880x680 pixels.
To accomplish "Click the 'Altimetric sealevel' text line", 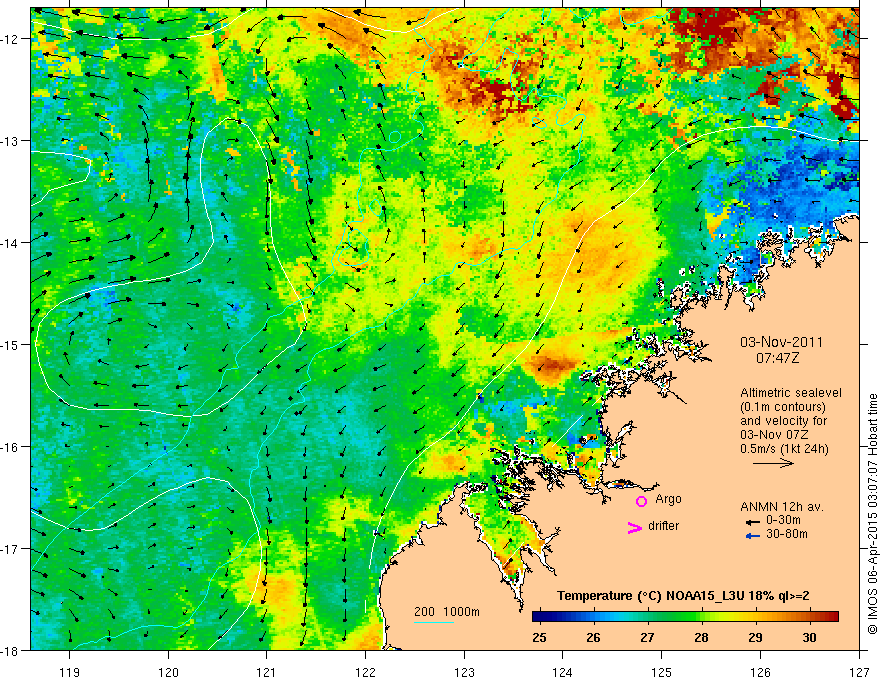I will 791,393.
